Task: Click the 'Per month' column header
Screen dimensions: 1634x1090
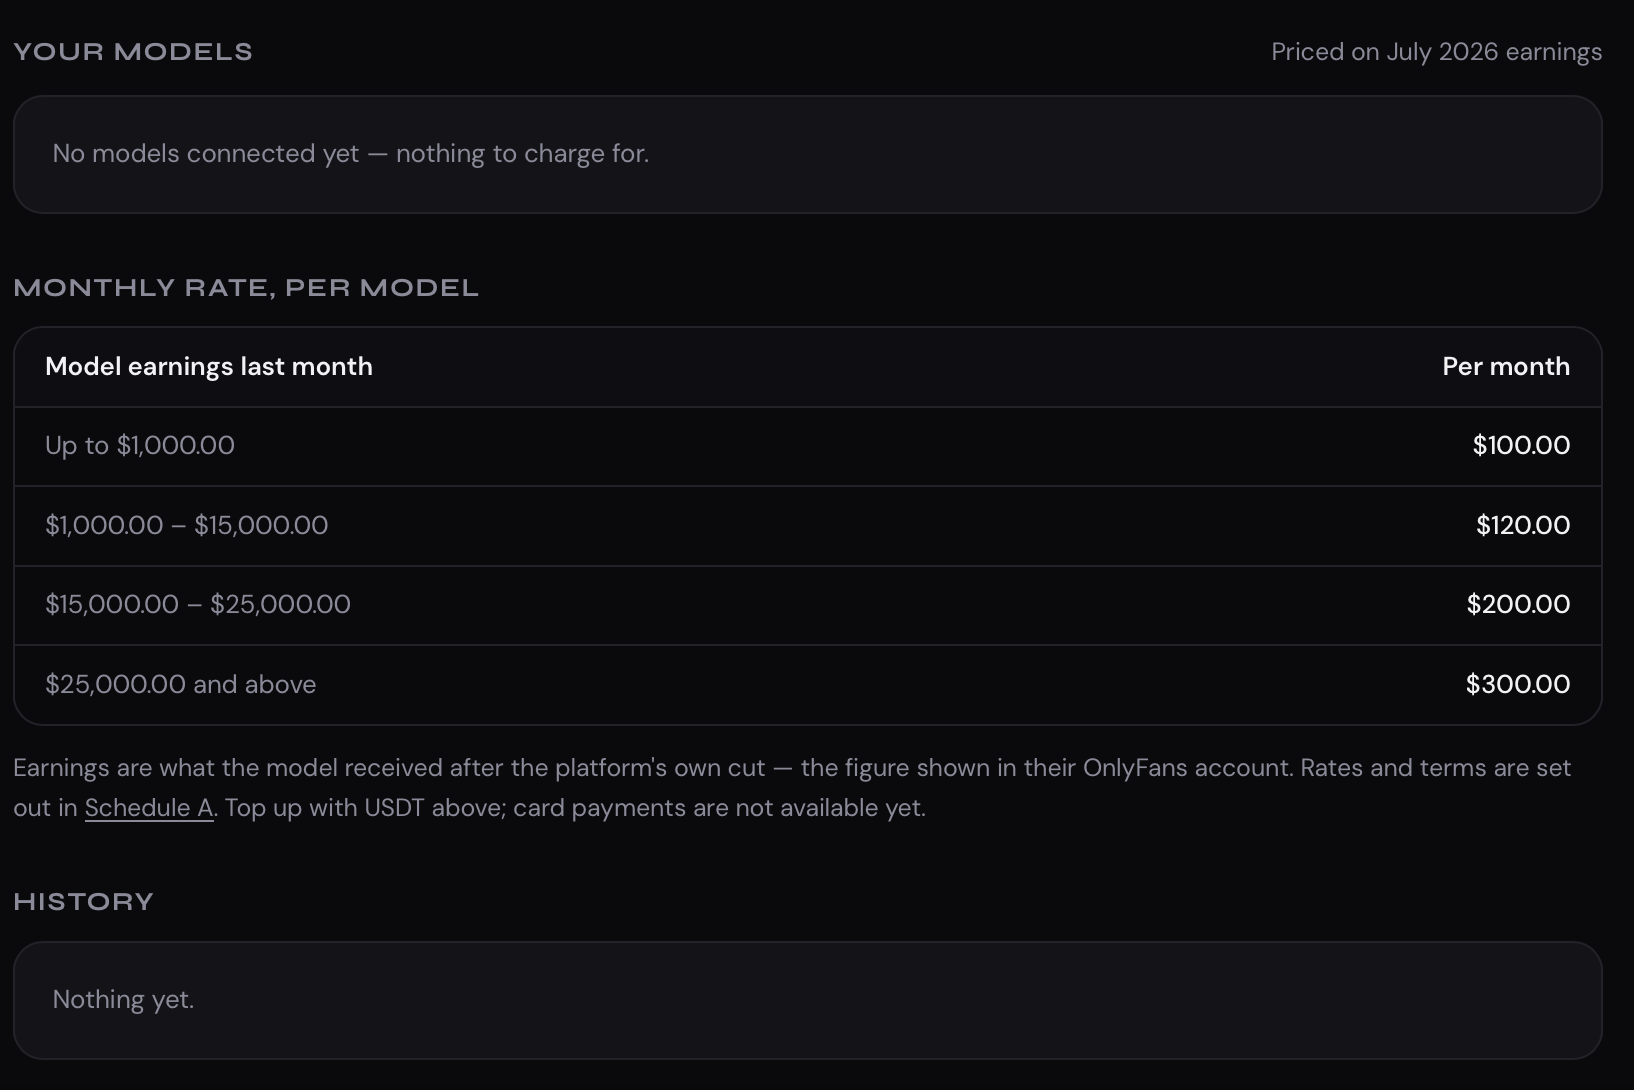Action: pos(1506,367)
